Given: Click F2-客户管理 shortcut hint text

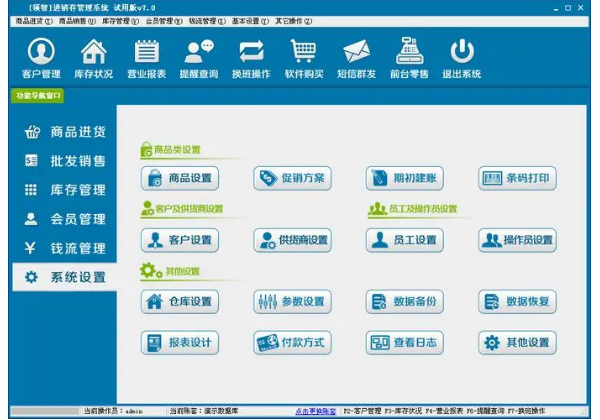Looking at the screenshot, I should [x=362, y=412].
